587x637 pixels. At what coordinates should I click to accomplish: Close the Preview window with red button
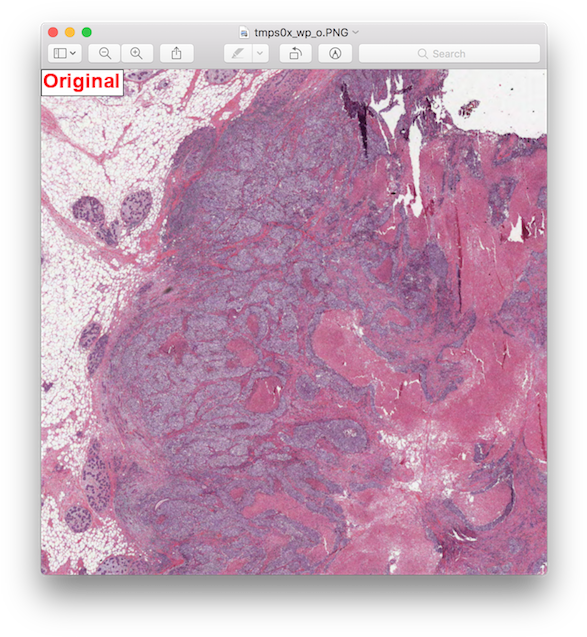(53, 32)
